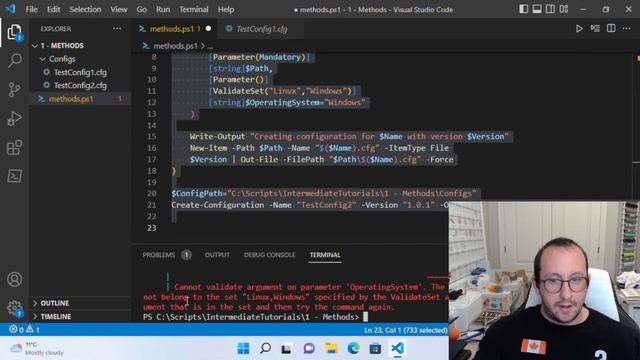Click the unsaved dot on methods.ps1 tab

pyautogui.click(x=208, y=29)
